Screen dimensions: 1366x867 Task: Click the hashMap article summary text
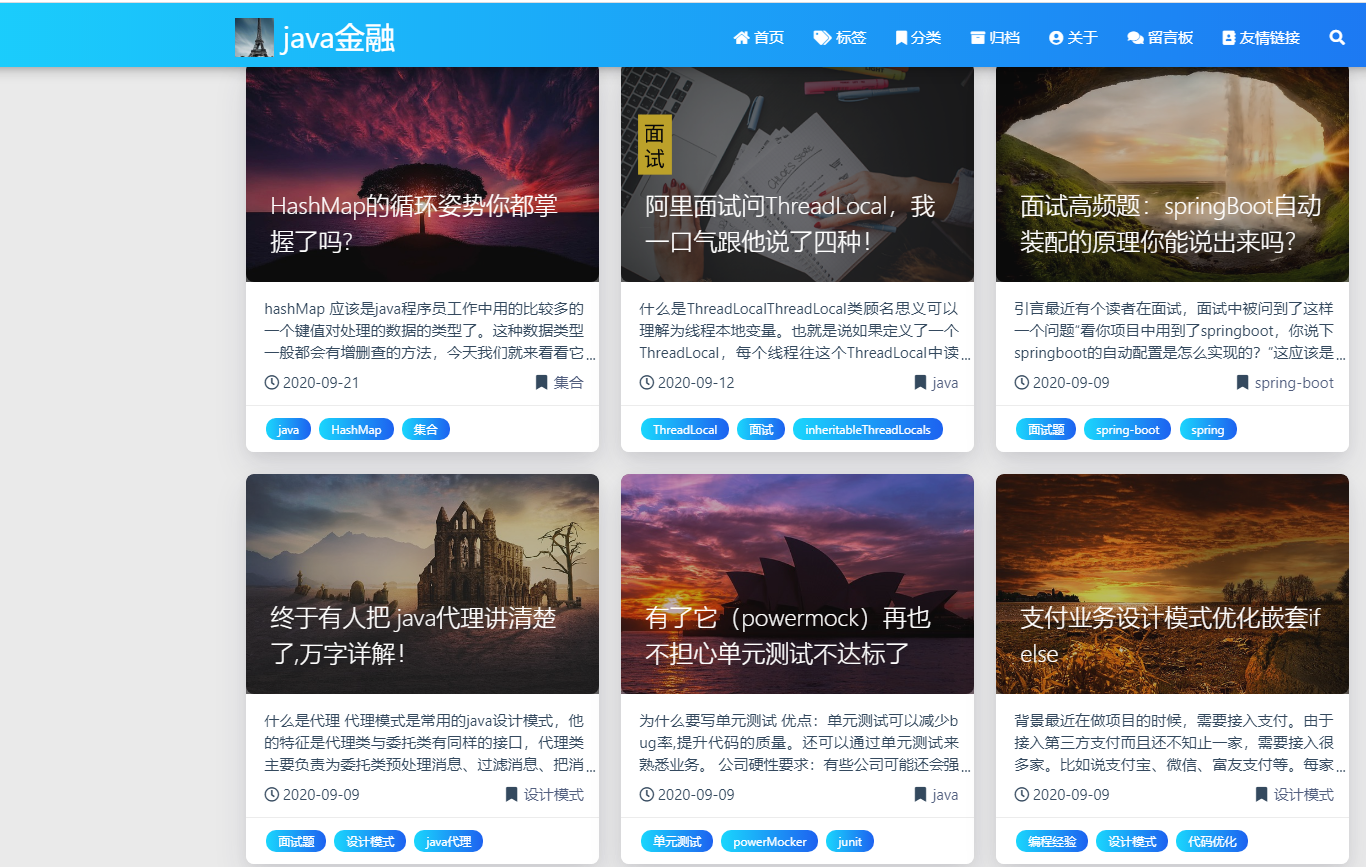(x=424, y=331)
